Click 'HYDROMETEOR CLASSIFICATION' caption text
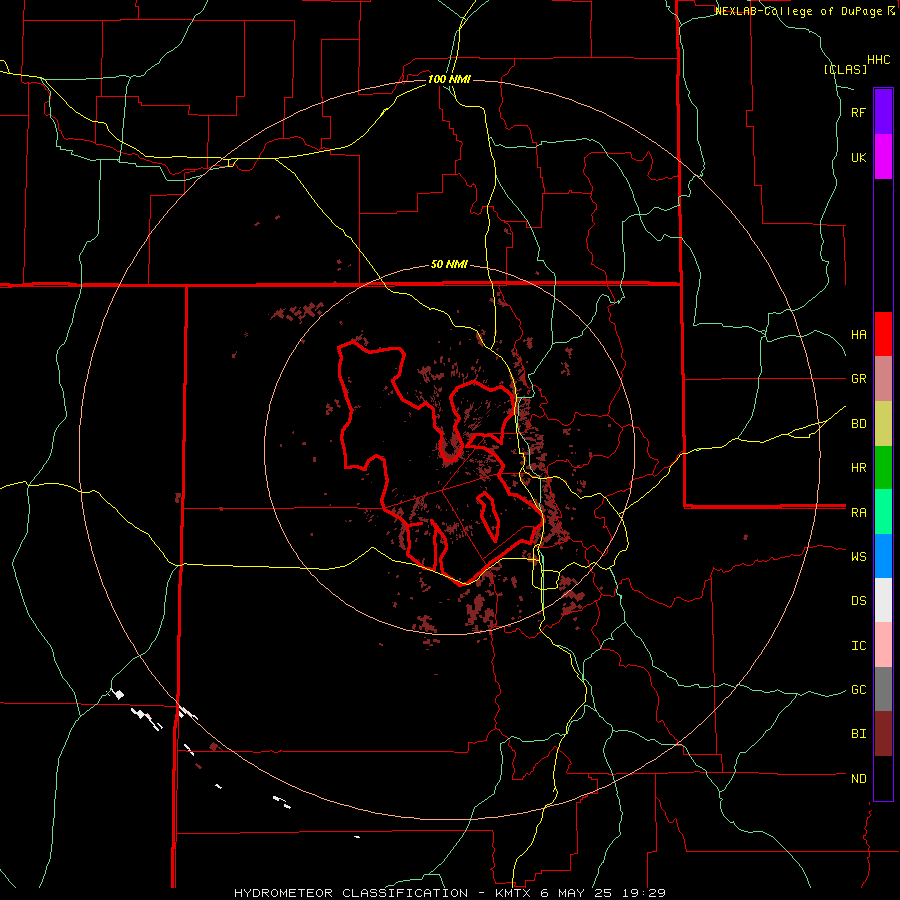900x900 pixels. click(x=351, y=893)
